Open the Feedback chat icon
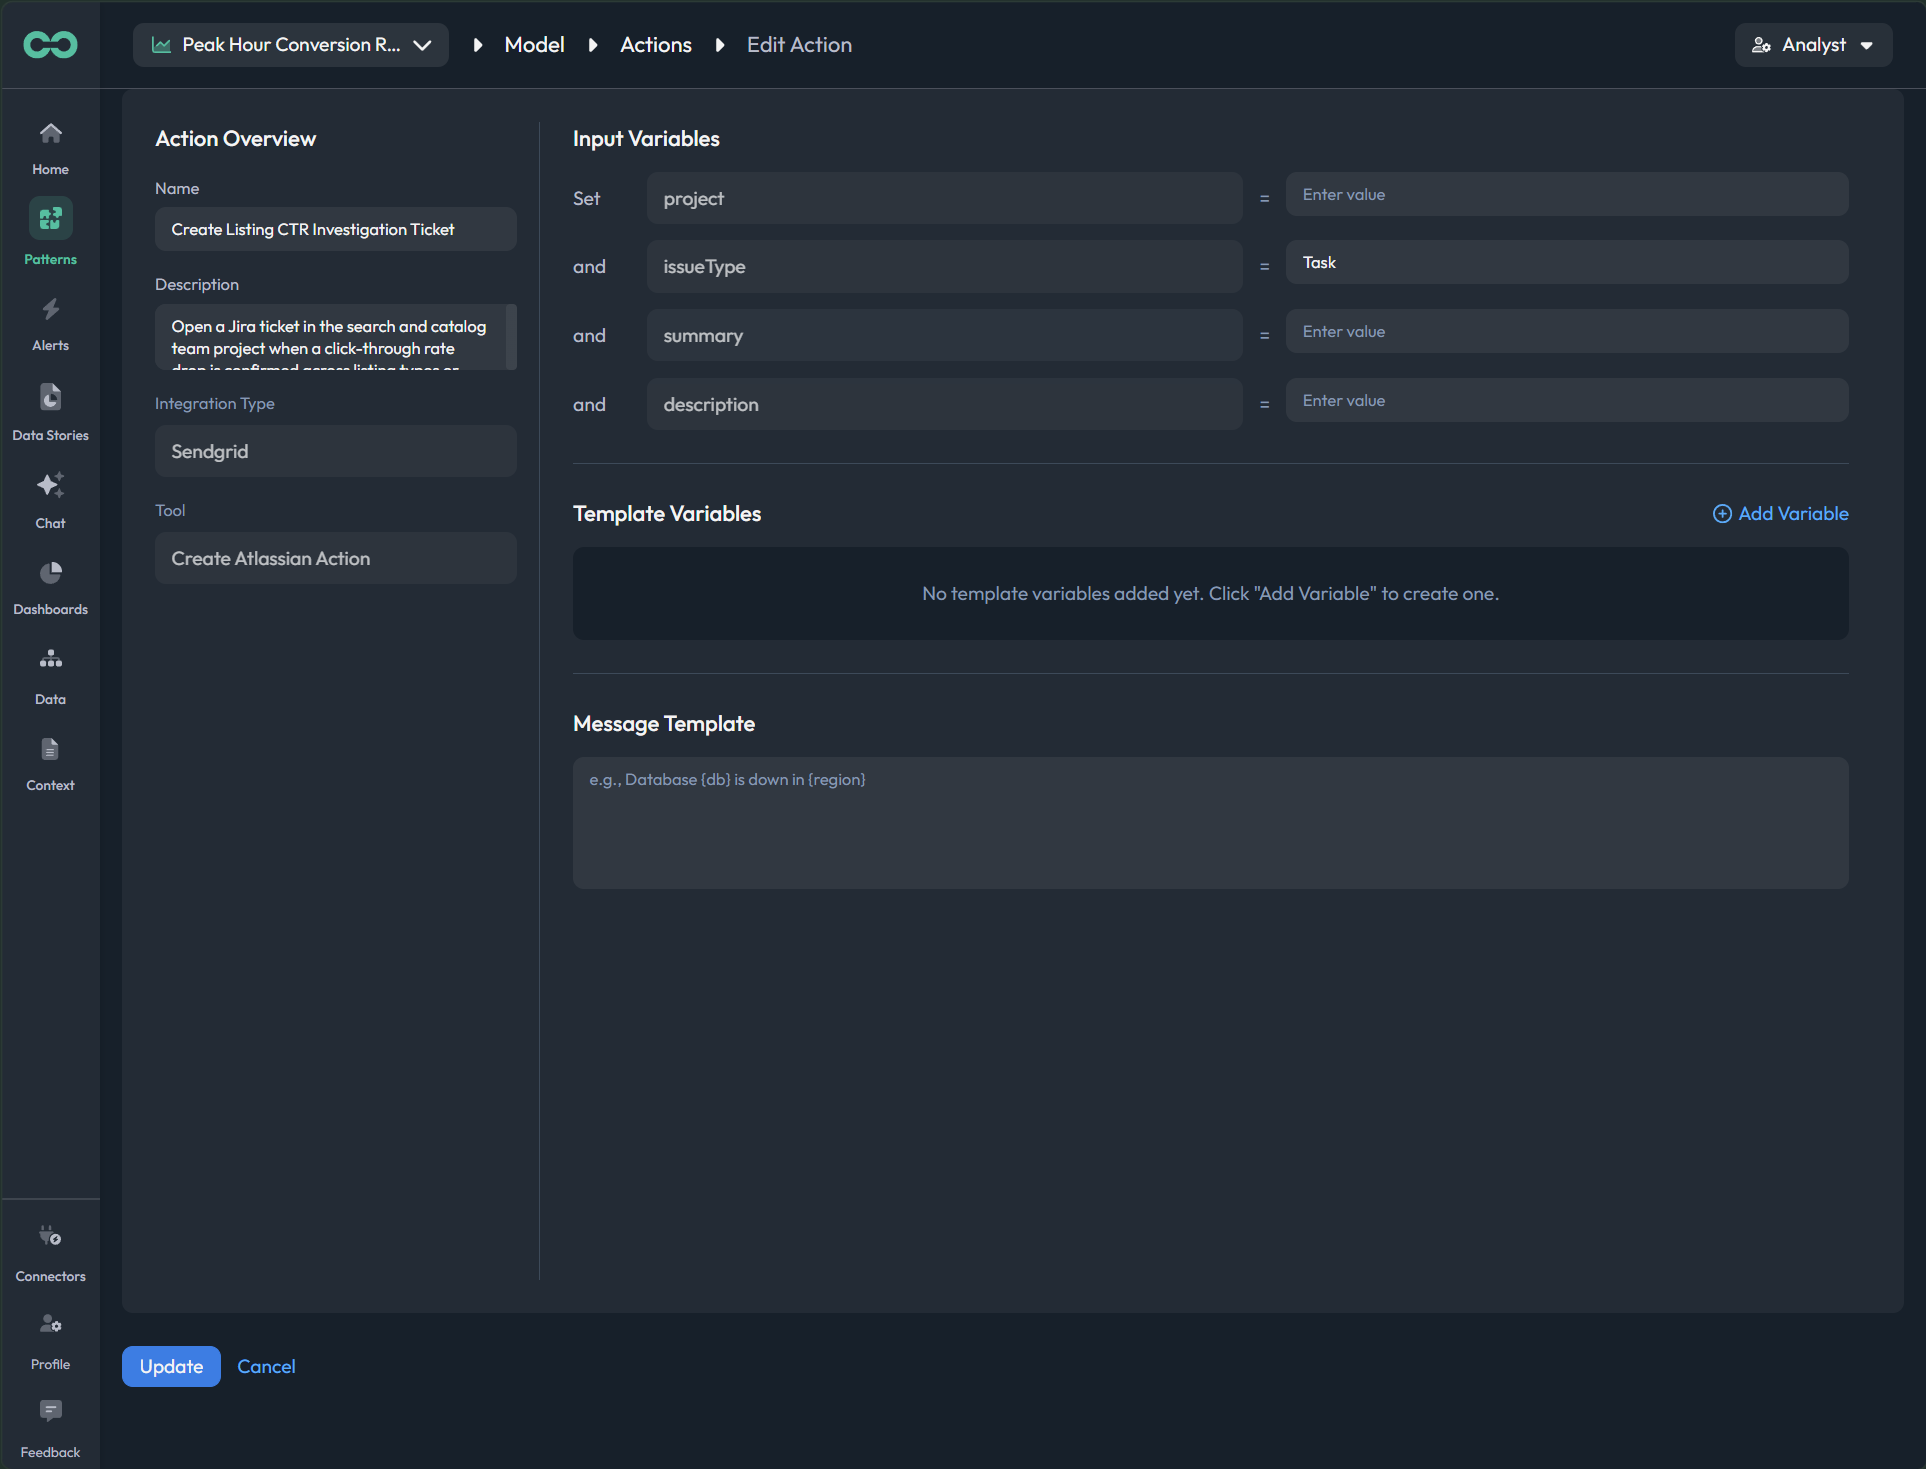 [x=50, y=1411]
